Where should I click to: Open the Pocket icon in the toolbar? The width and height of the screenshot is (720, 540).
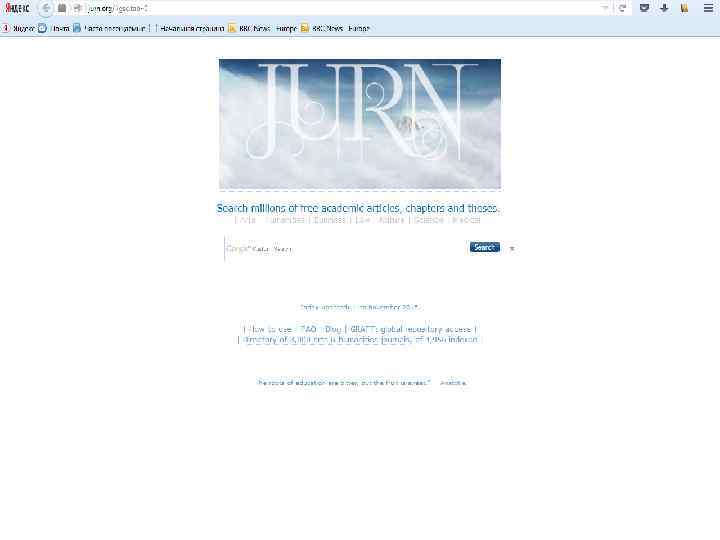644,8
